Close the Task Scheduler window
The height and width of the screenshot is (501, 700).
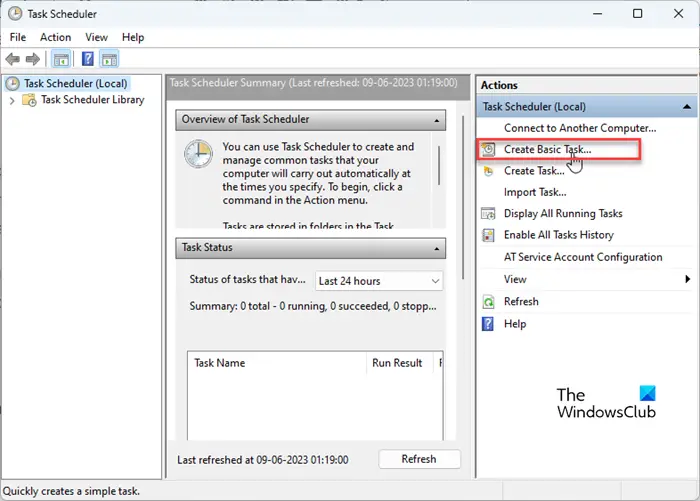pos(679,14)
